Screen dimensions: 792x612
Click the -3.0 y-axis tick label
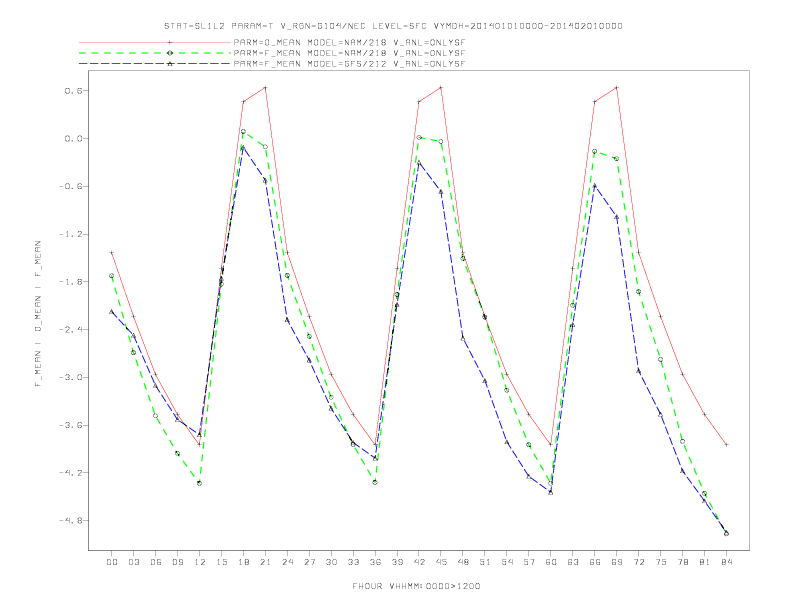(69, 378)
